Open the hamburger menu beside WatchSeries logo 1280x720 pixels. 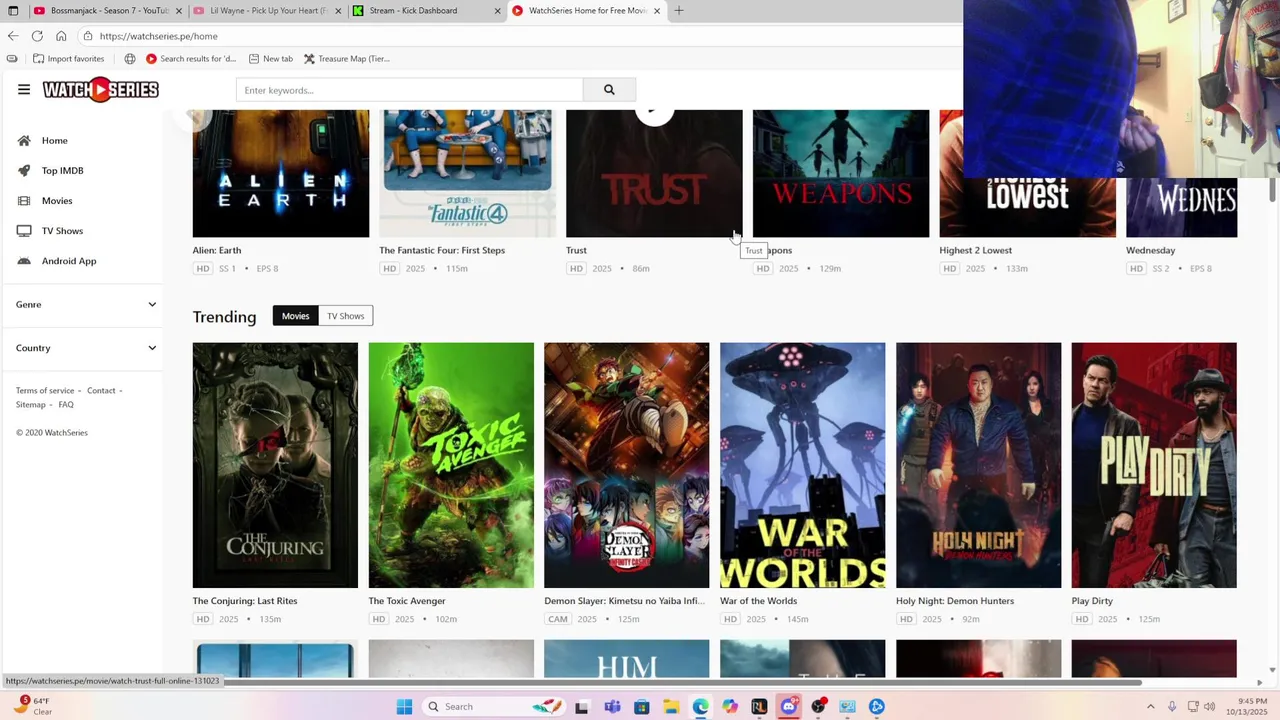(x=24, y=89)
